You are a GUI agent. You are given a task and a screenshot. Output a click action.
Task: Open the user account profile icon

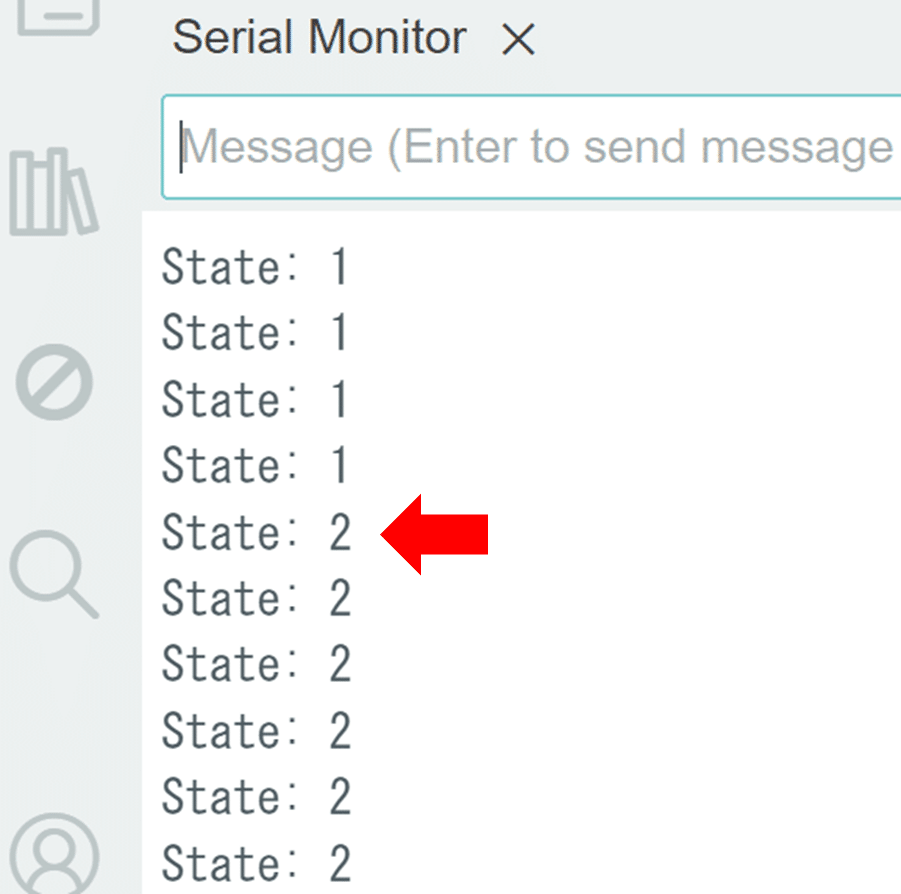click(x=55, y=853)
